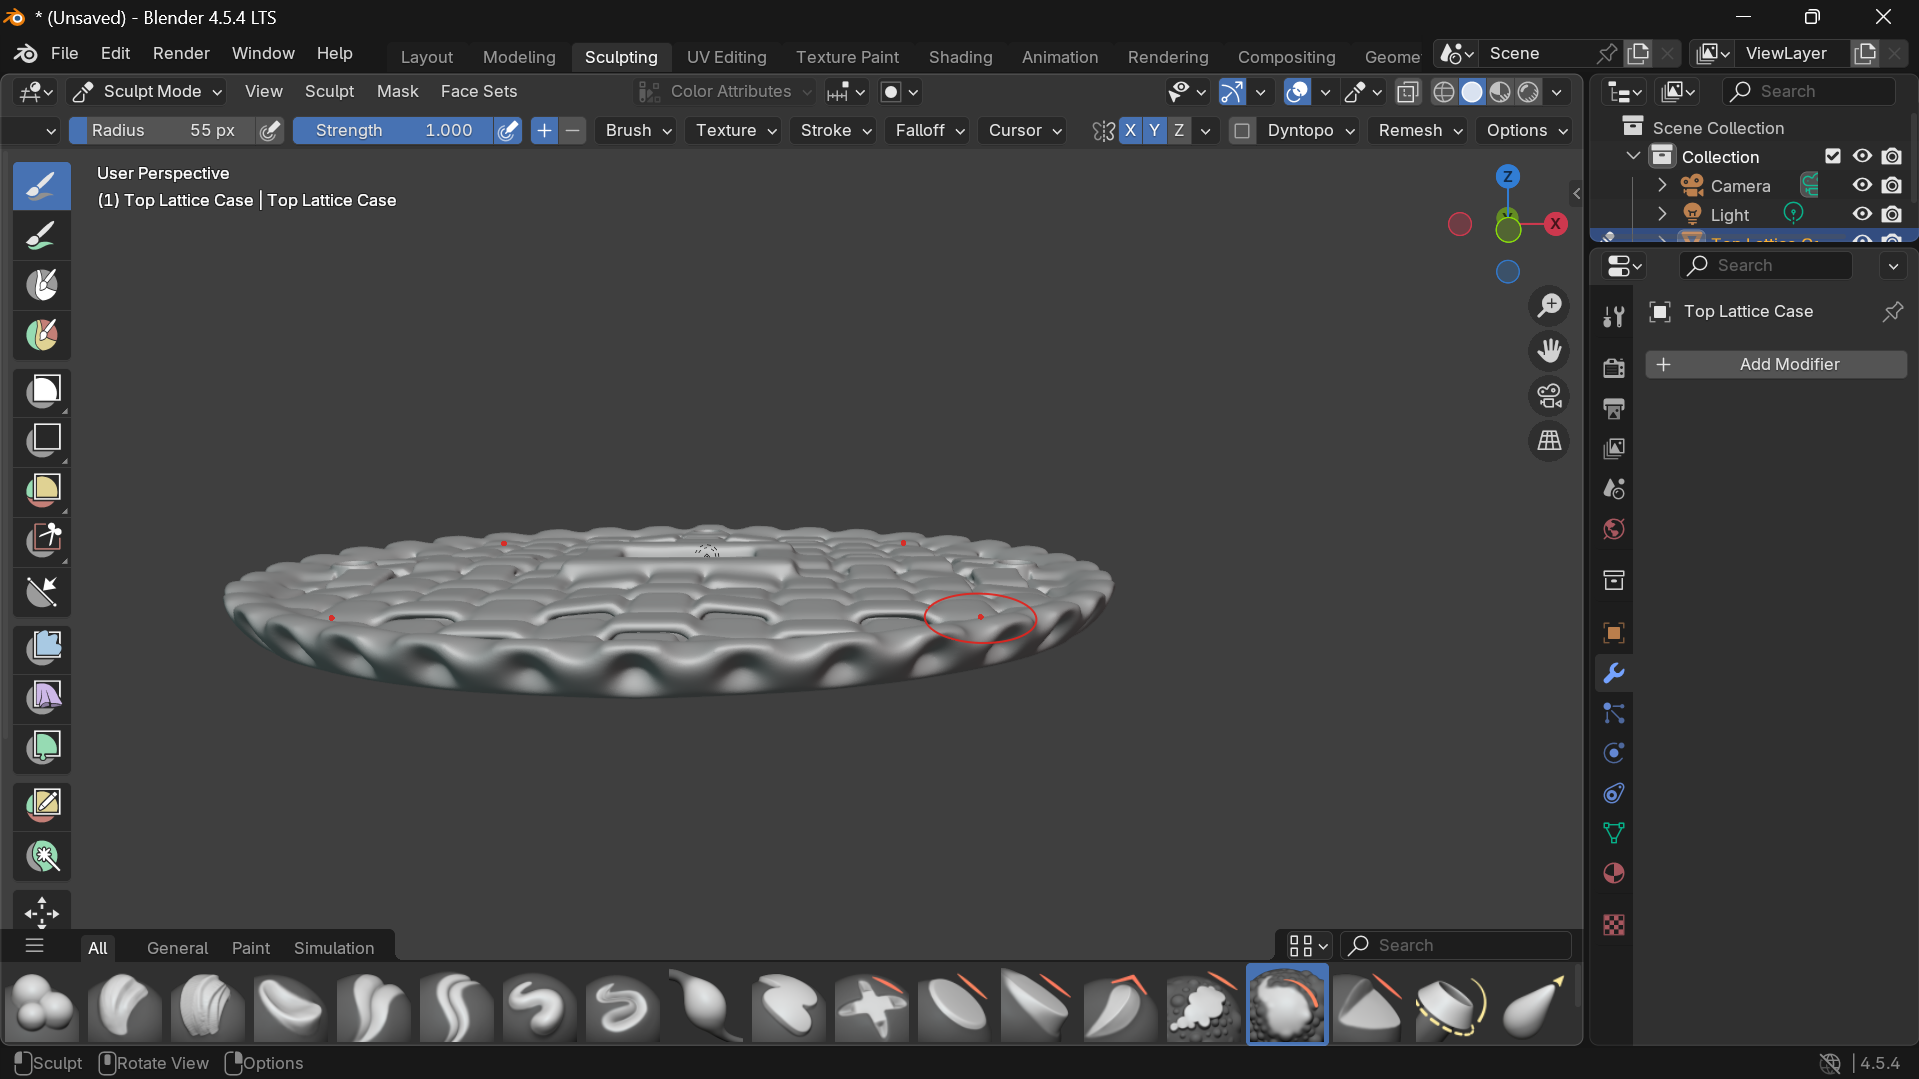Open the Options popover button
Image resolution: width=1919 pixels, height=1079 pixels.
1524,131
